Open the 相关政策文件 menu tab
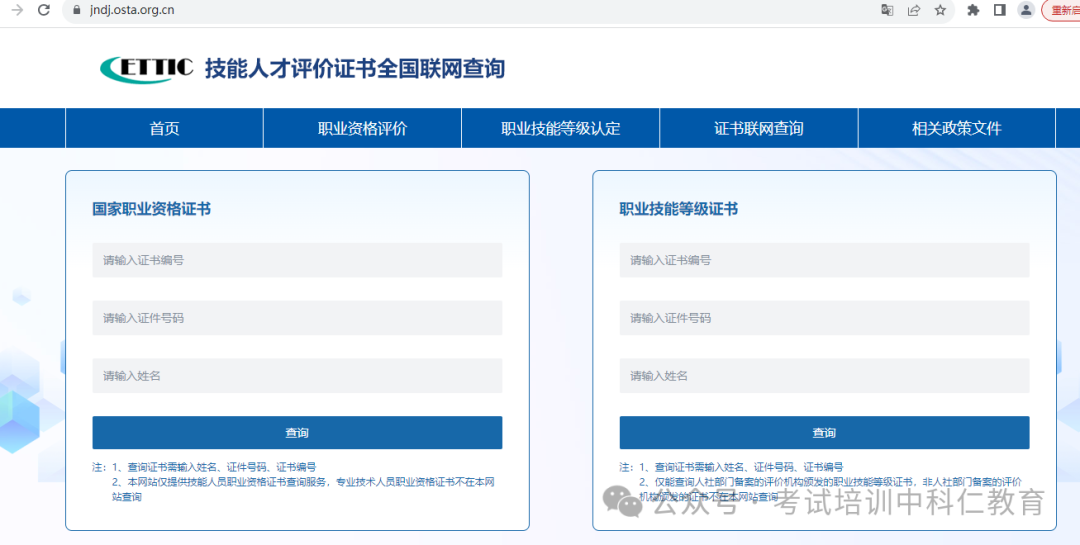1080x545 pixels. coord(957,128)
